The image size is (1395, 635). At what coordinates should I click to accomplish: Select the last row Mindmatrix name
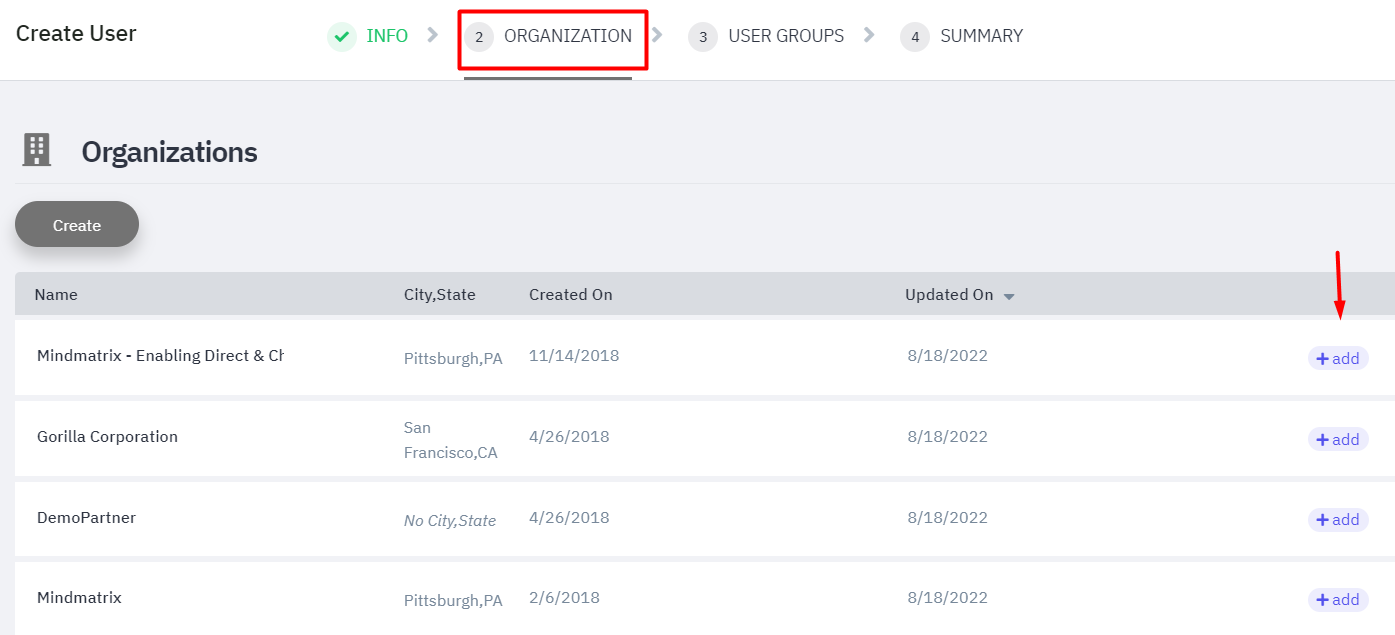(x=79, y=597)
